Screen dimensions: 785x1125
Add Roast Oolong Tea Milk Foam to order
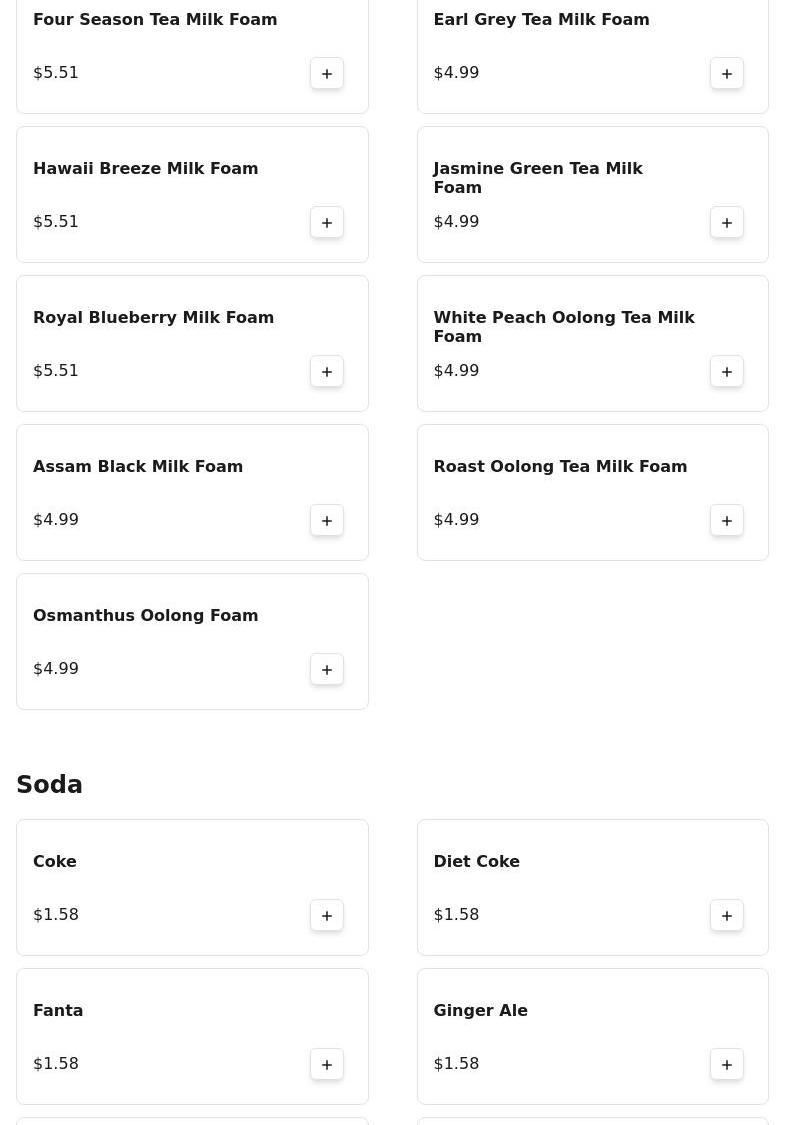(x=726, y=520)
